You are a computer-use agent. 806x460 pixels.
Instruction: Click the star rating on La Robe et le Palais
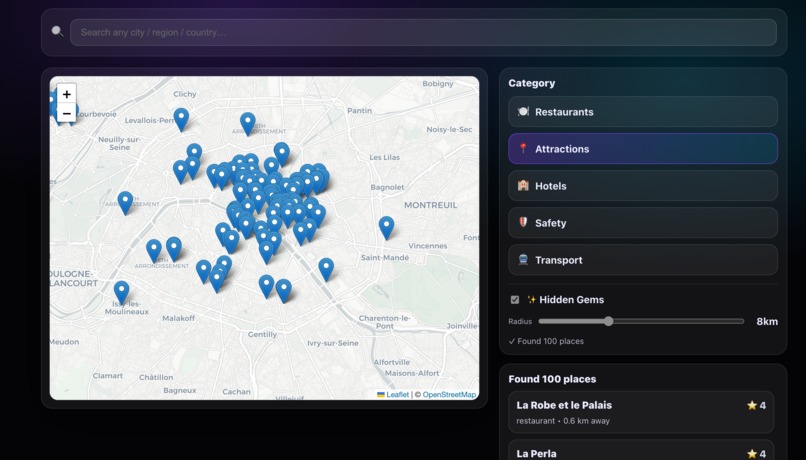pos(756,406)
